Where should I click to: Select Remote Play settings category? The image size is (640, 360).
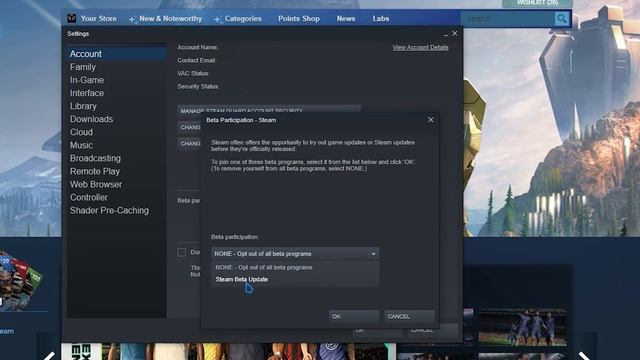point(117,171)
